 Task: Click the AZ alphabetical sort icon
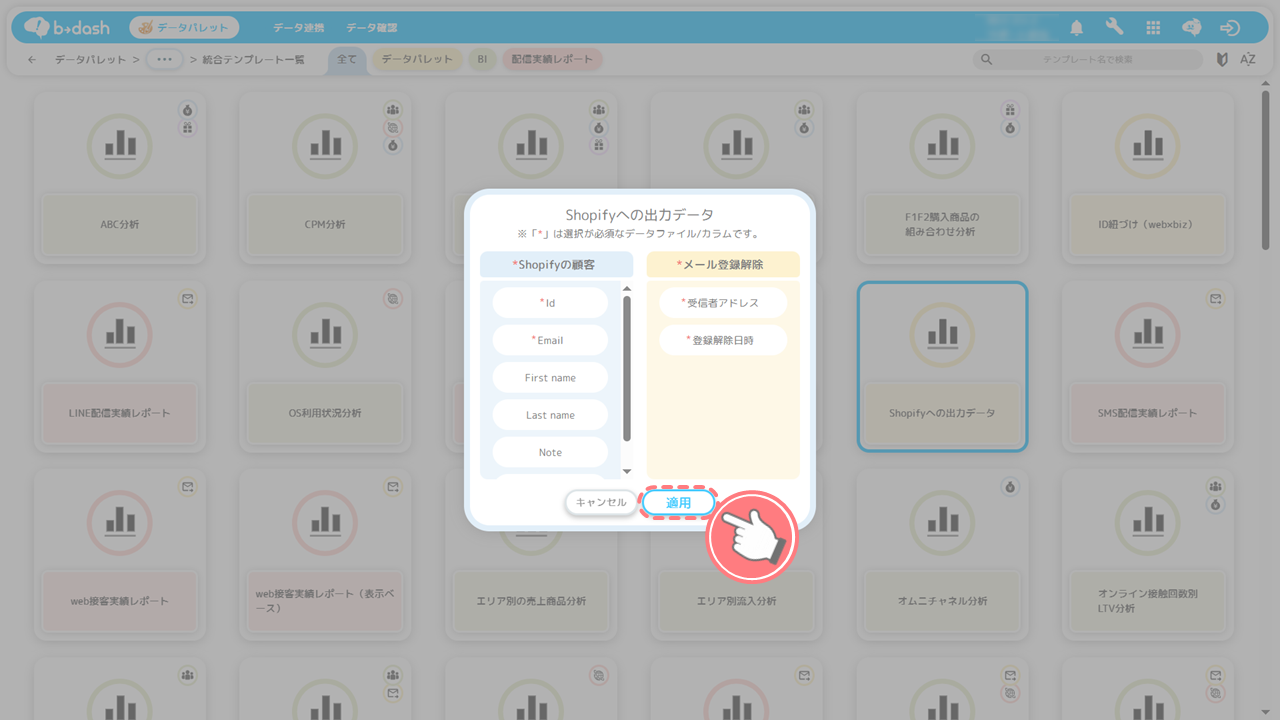coord(1248,60)
